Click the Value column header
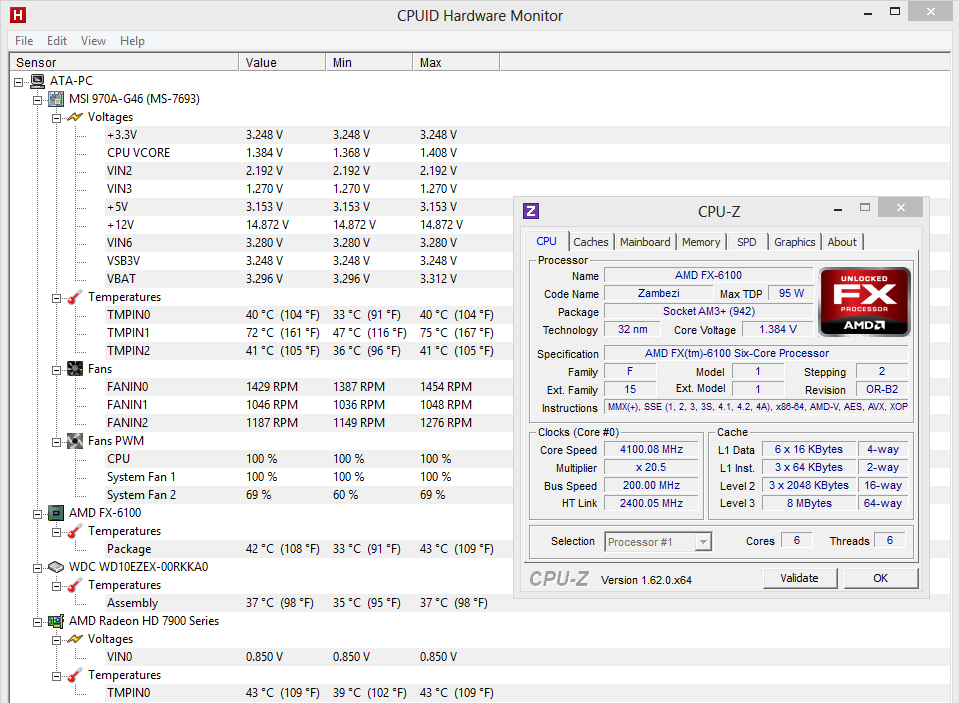The height and width of the screenshot is (703, 960). click(282, 62)
